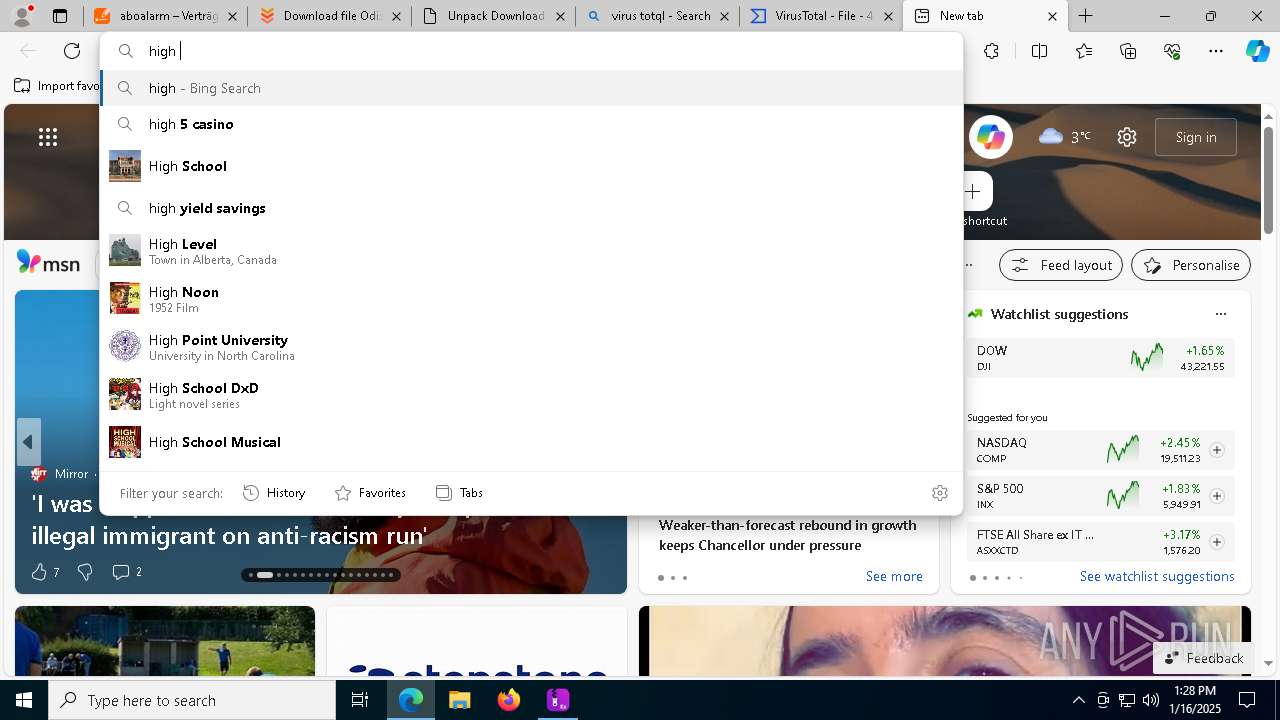Screen dimensions: 1280x720
Task: Switch to the aboalarm tab
Action: tap(165, 16)
